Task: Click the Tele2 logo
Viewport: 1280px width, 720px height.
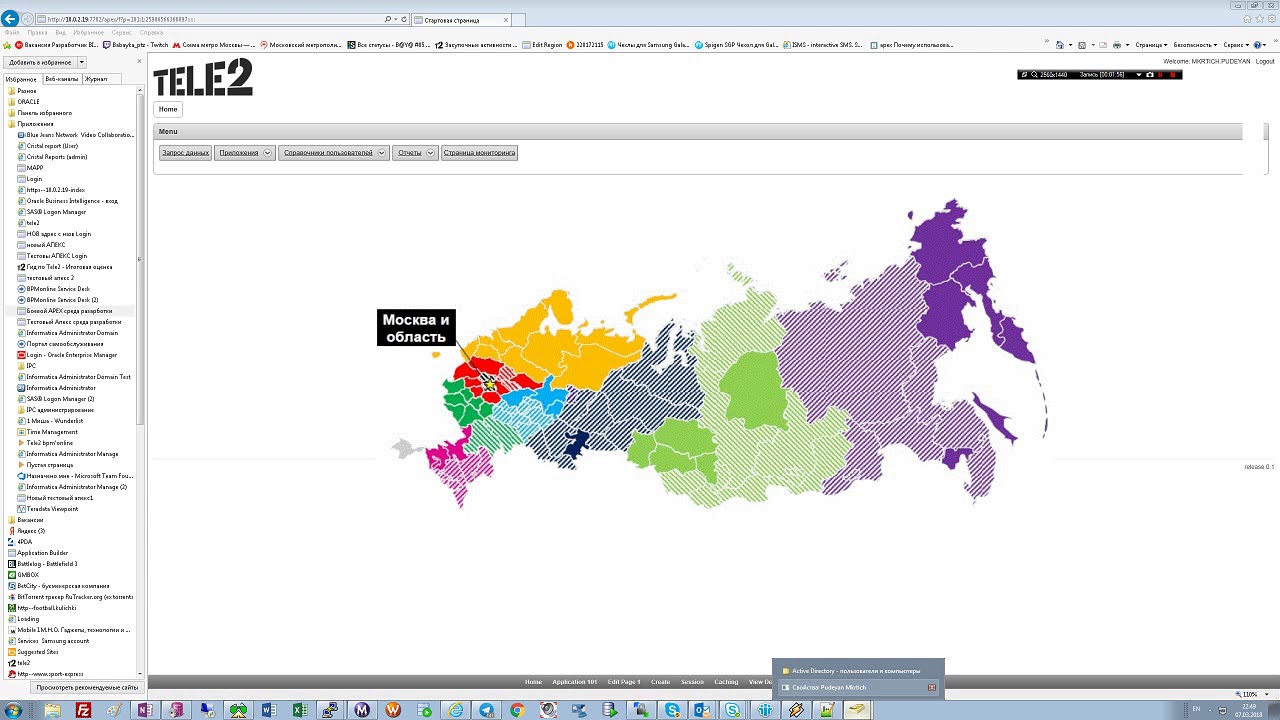Action: (x=203, y=77)
